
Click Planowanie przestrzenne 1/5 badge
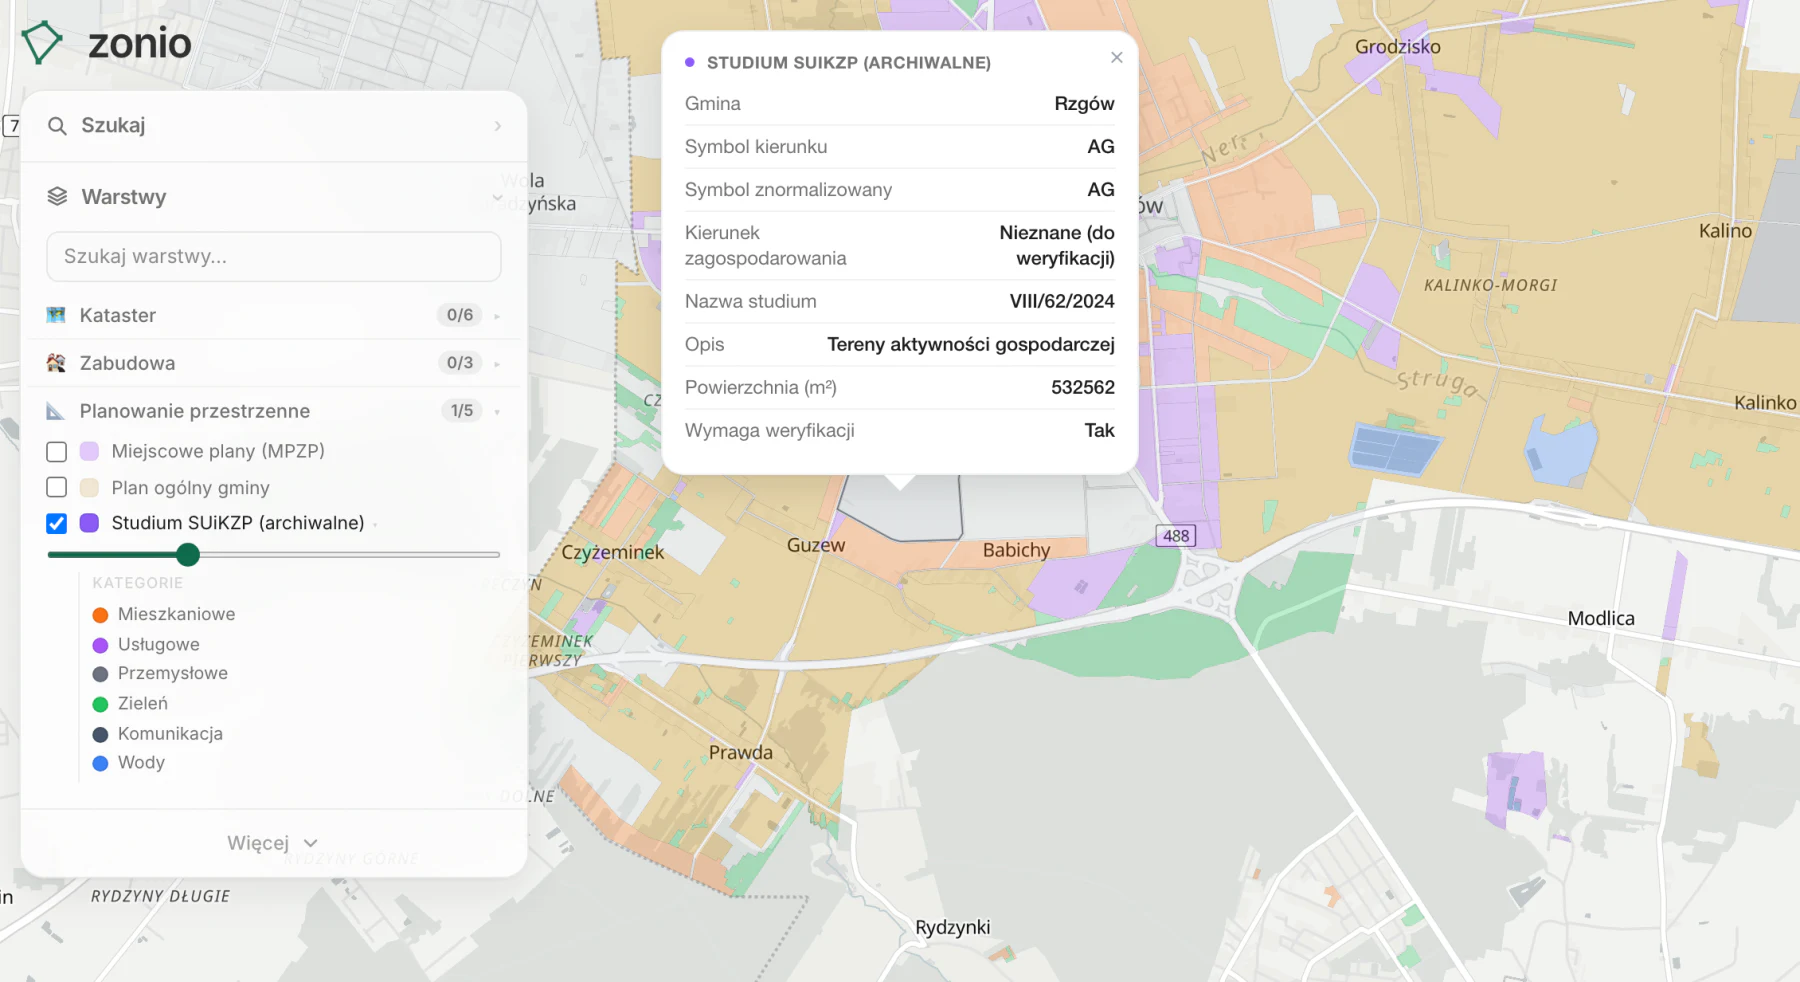pyautogui.click(x=462, y=411)
